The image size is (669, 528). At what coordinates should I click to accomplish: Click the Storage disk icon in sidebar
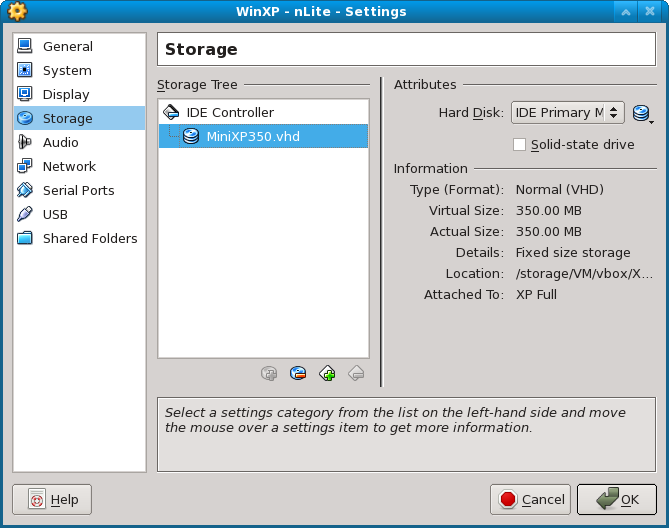click(x=25, y=118)
